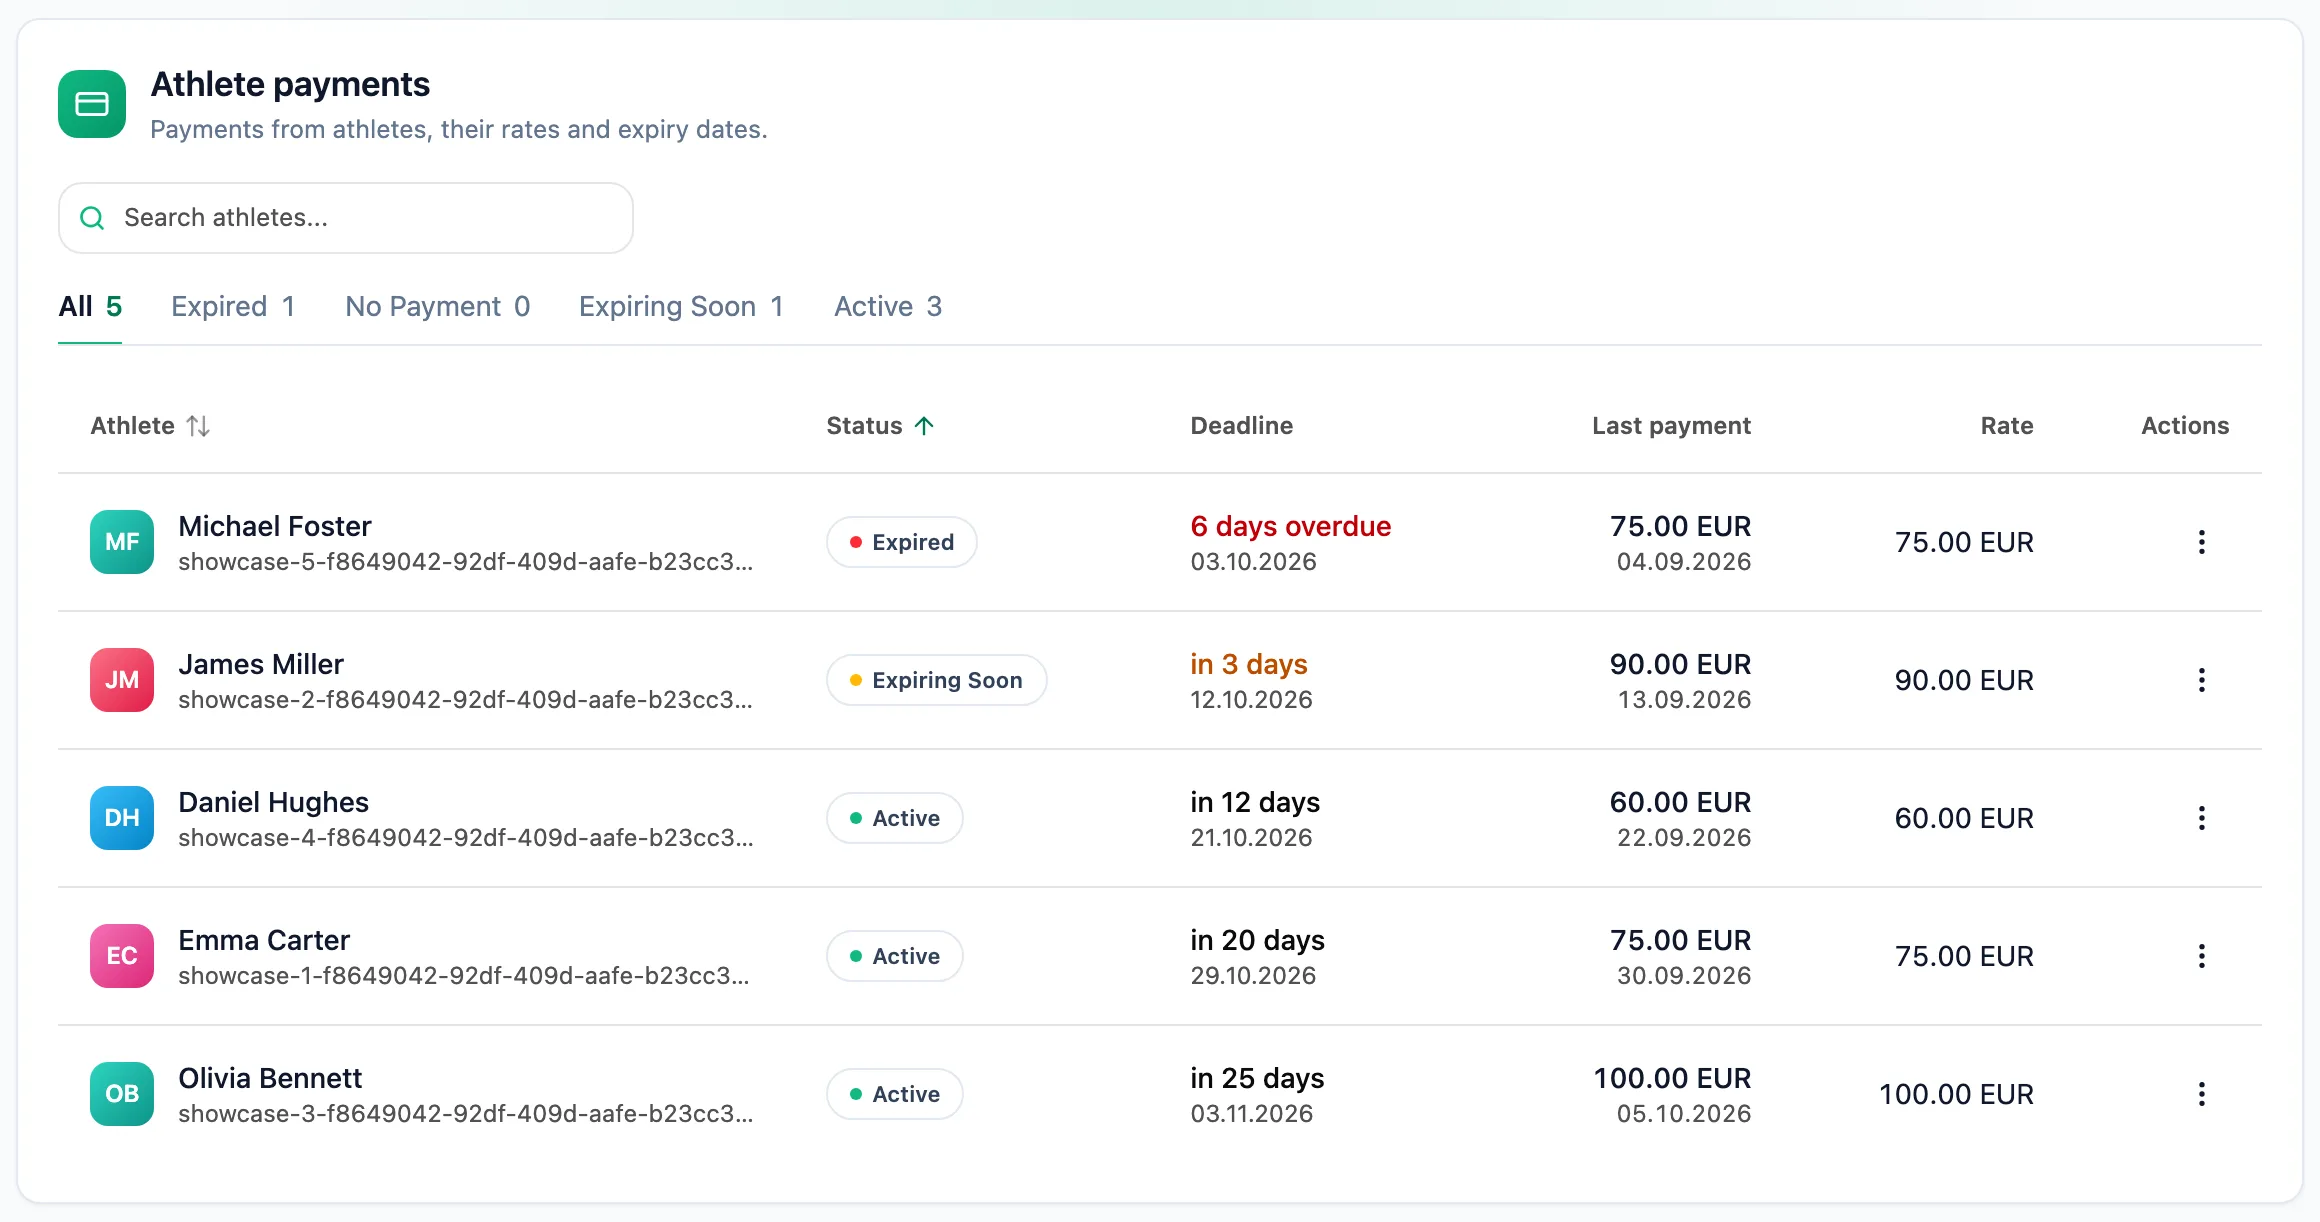
Task: Switch to the Expiring Soon tab
Action: (681, 306)
